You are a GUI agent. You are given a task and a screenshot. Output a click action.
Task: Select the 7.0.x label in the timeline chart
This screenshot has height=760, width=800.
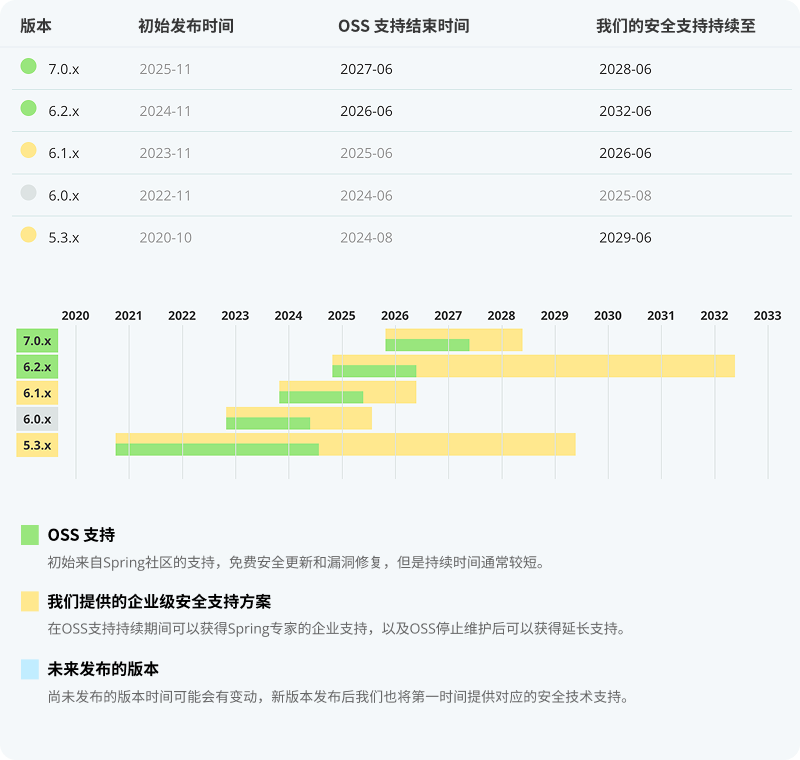(x=37, y=341)
